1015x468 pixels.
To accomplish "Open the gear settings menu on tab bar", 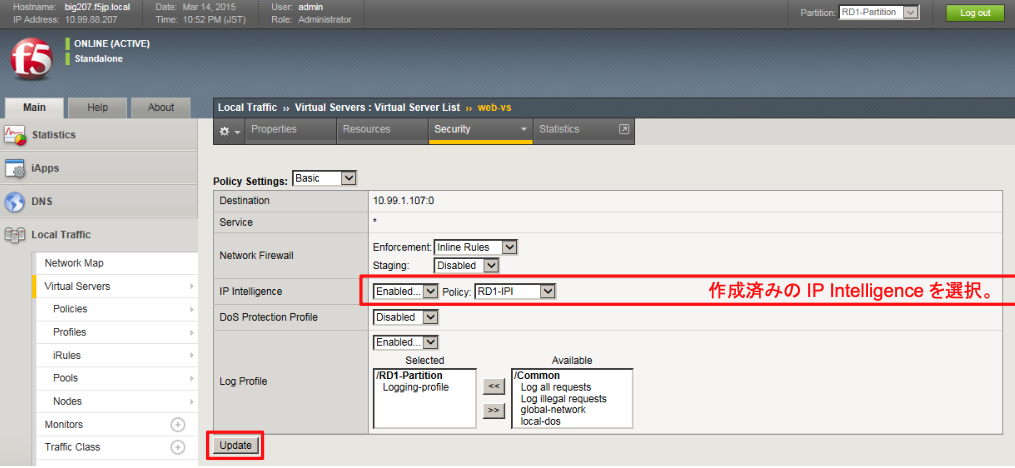I will pyautogui.click(x=229, y=131).
